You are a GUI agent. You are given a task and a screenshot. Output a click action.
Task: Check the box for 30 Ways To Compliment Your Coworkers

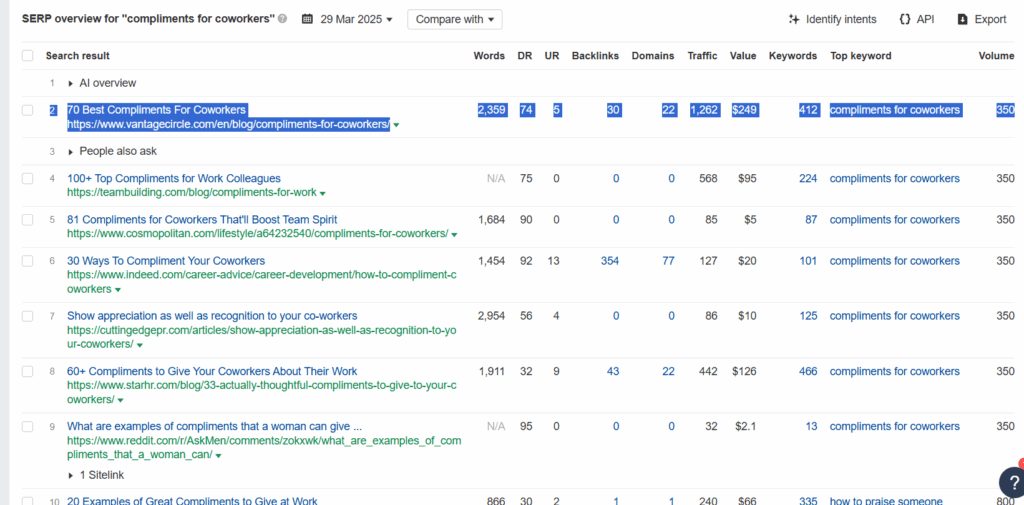coord(27,261)
